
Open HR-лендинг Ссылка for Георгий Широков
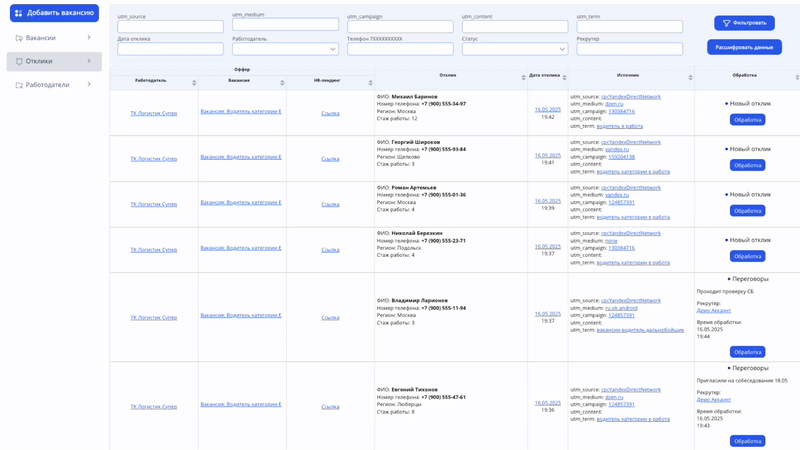coord(330,158)
